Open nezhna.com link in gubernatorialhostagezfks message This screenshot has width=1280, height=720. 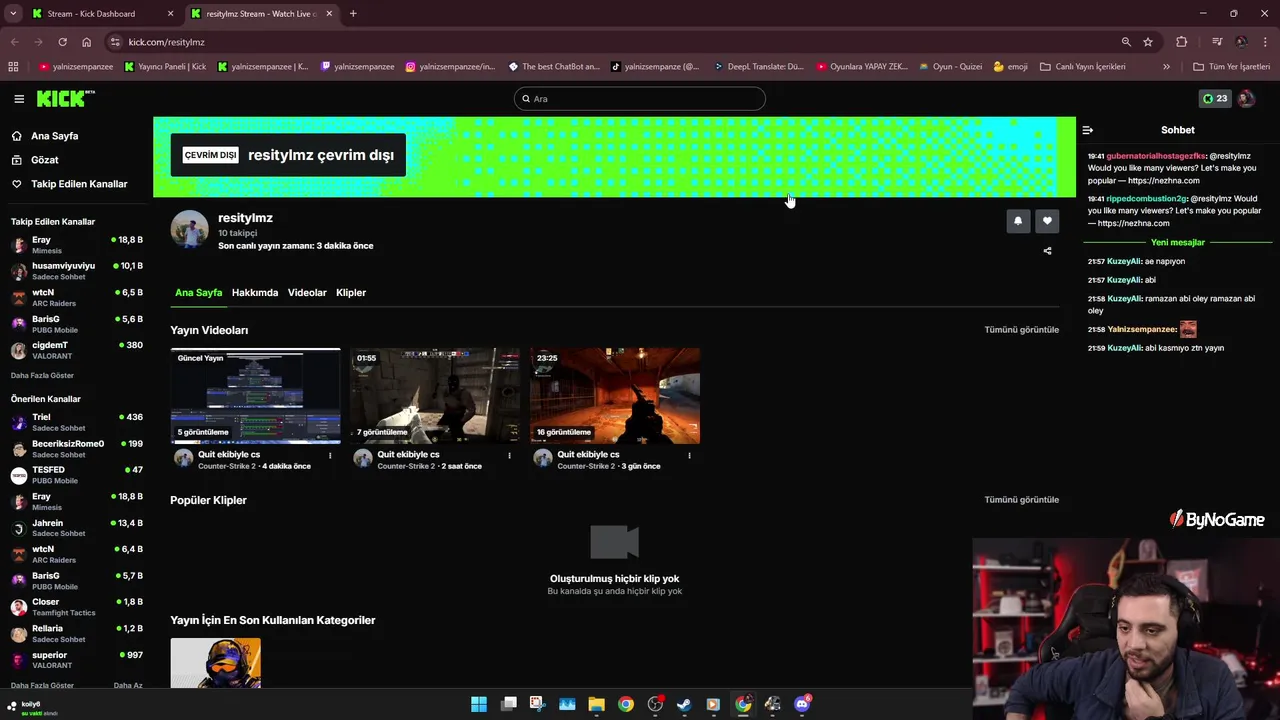pyautogui.click(x=1163, y=181)
